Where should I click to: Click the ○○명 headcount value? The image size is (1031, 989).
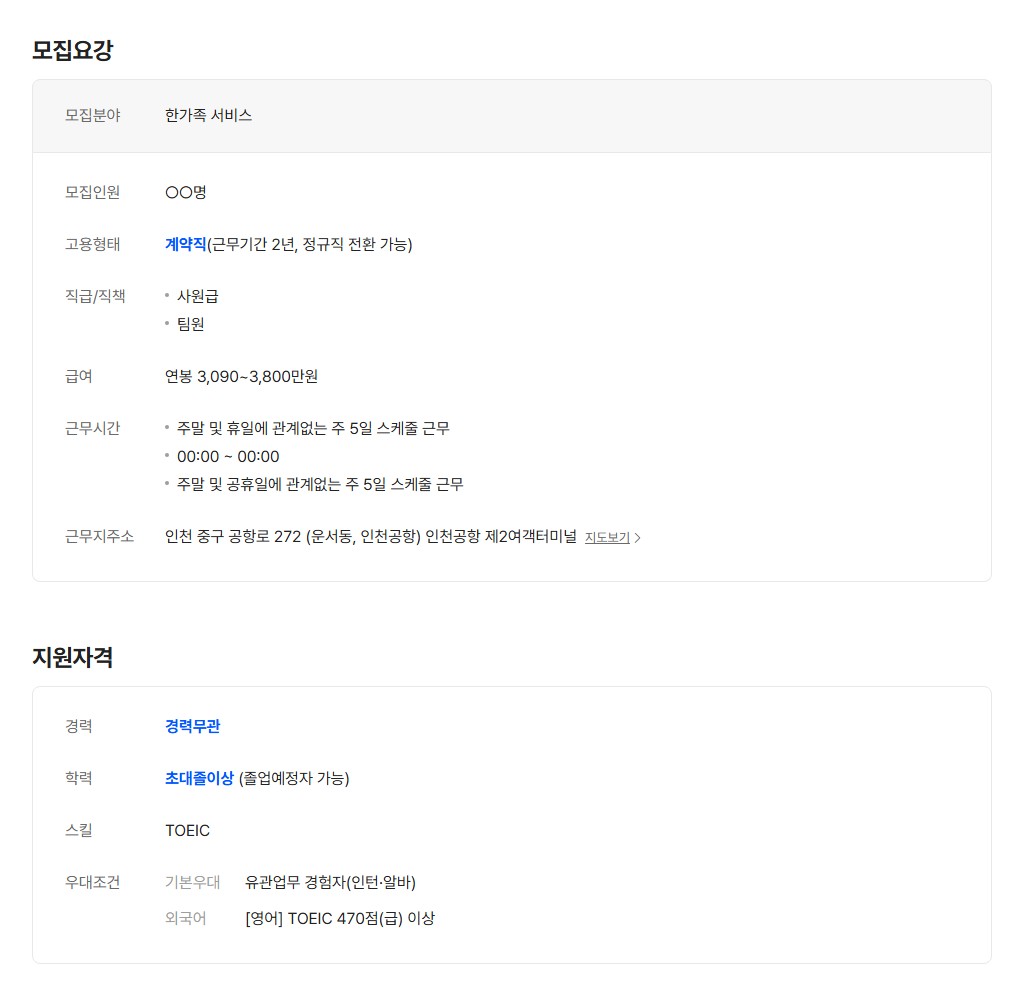coord(185,192)
